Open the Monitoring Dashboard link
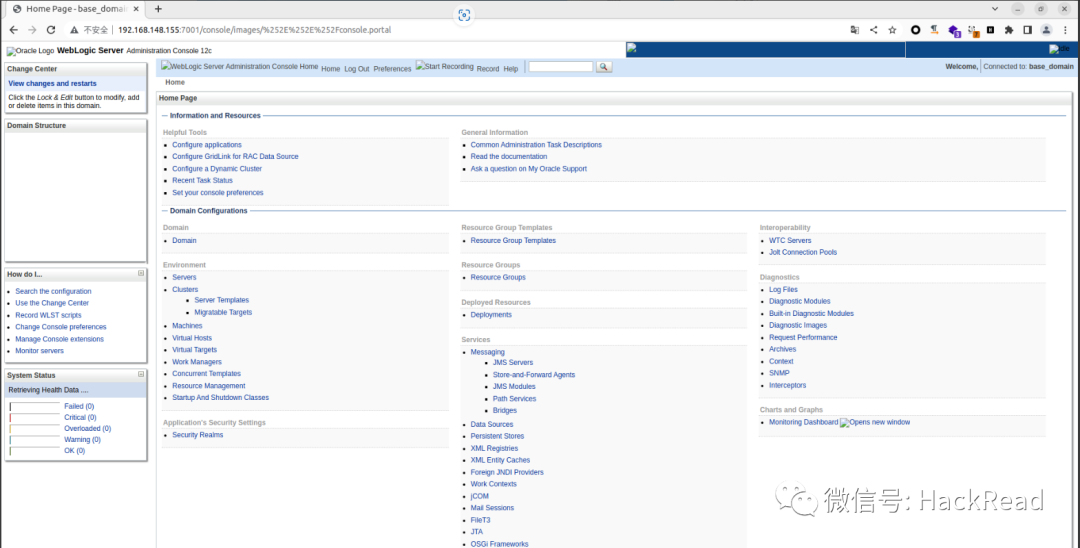The height and width of the screenshot is (548, 1080). coord(803,422)
